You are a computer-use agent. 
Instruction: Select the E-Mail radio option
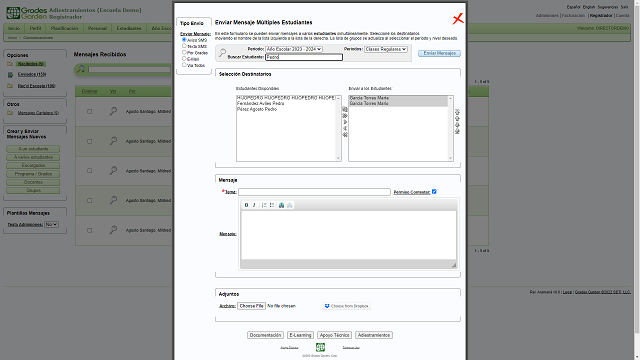tap(184, 58)
